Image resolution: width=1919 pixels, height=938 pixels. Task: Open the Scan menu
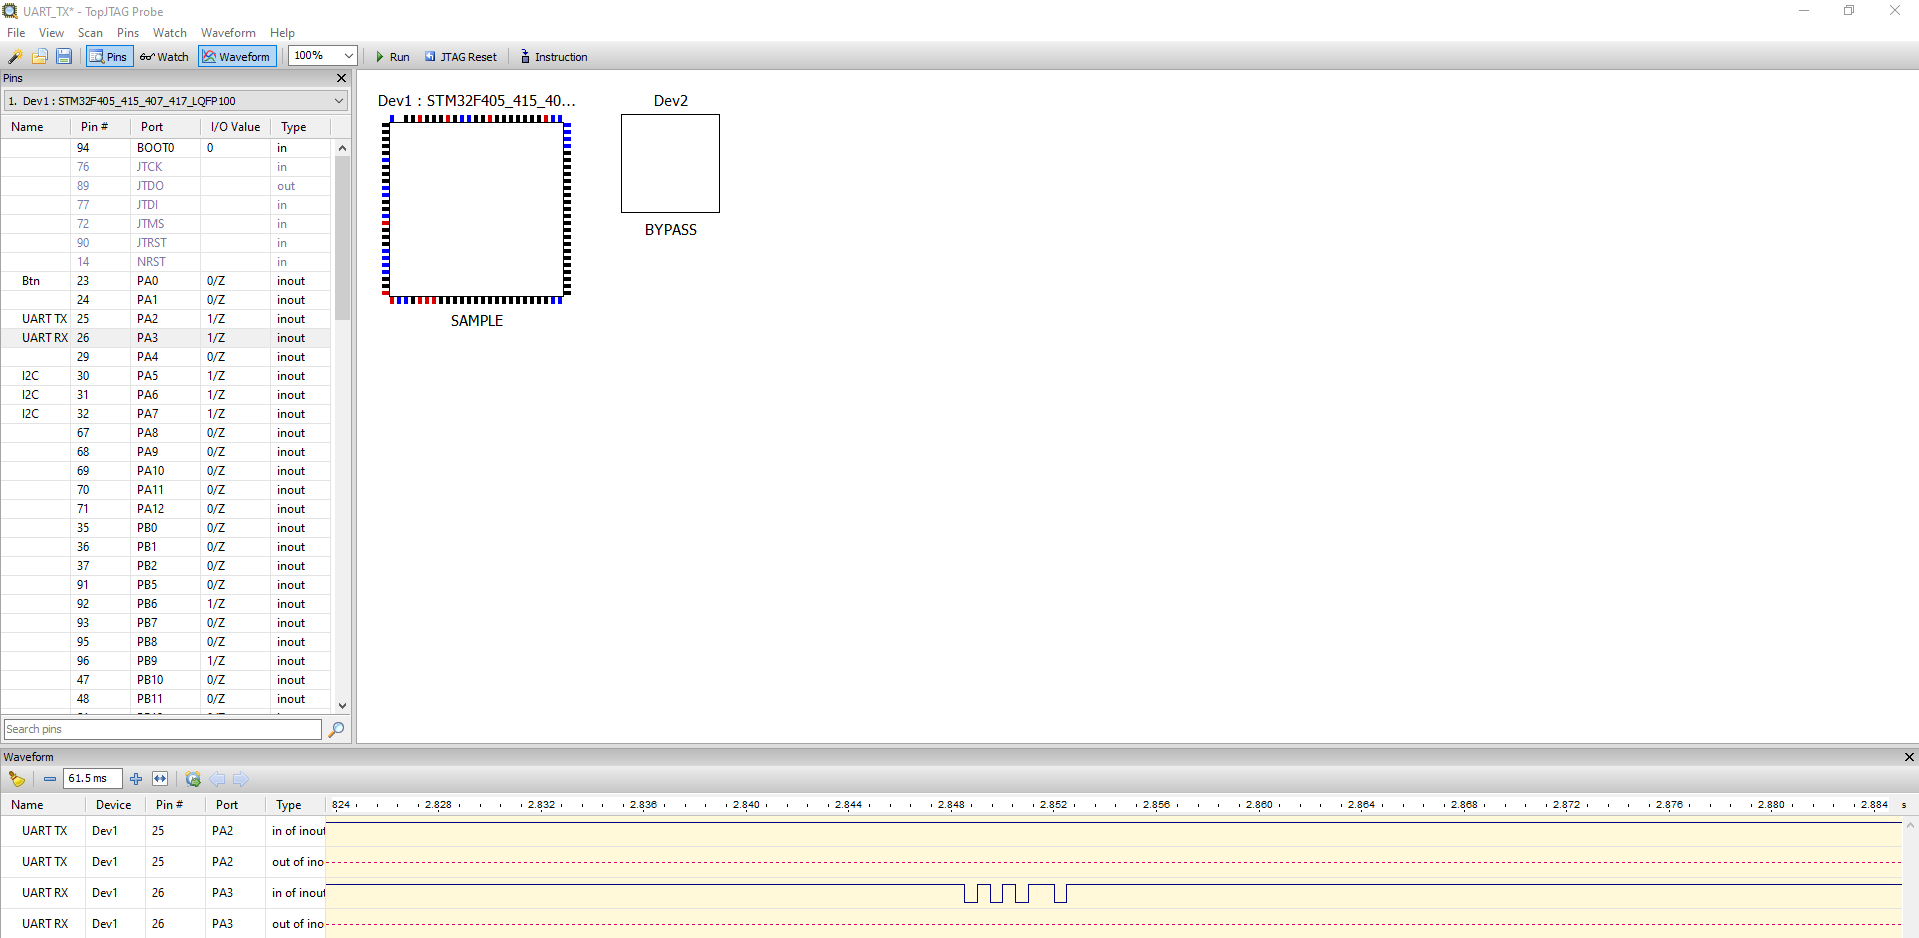[x=90, y=33]
